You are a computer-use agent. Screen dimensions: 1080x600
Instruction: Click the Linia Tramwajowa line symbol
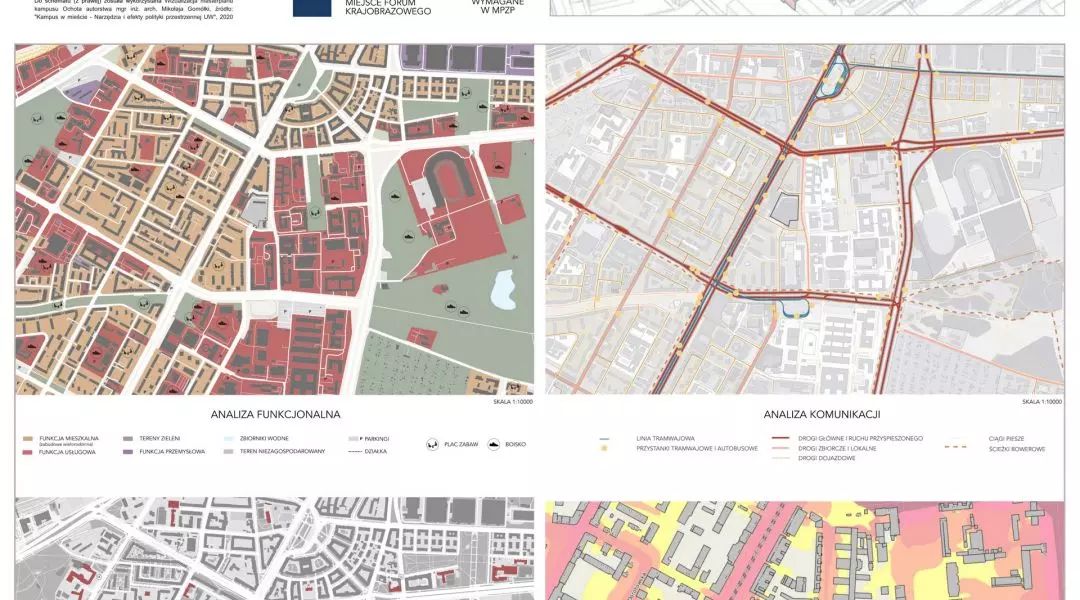point(604,439)
